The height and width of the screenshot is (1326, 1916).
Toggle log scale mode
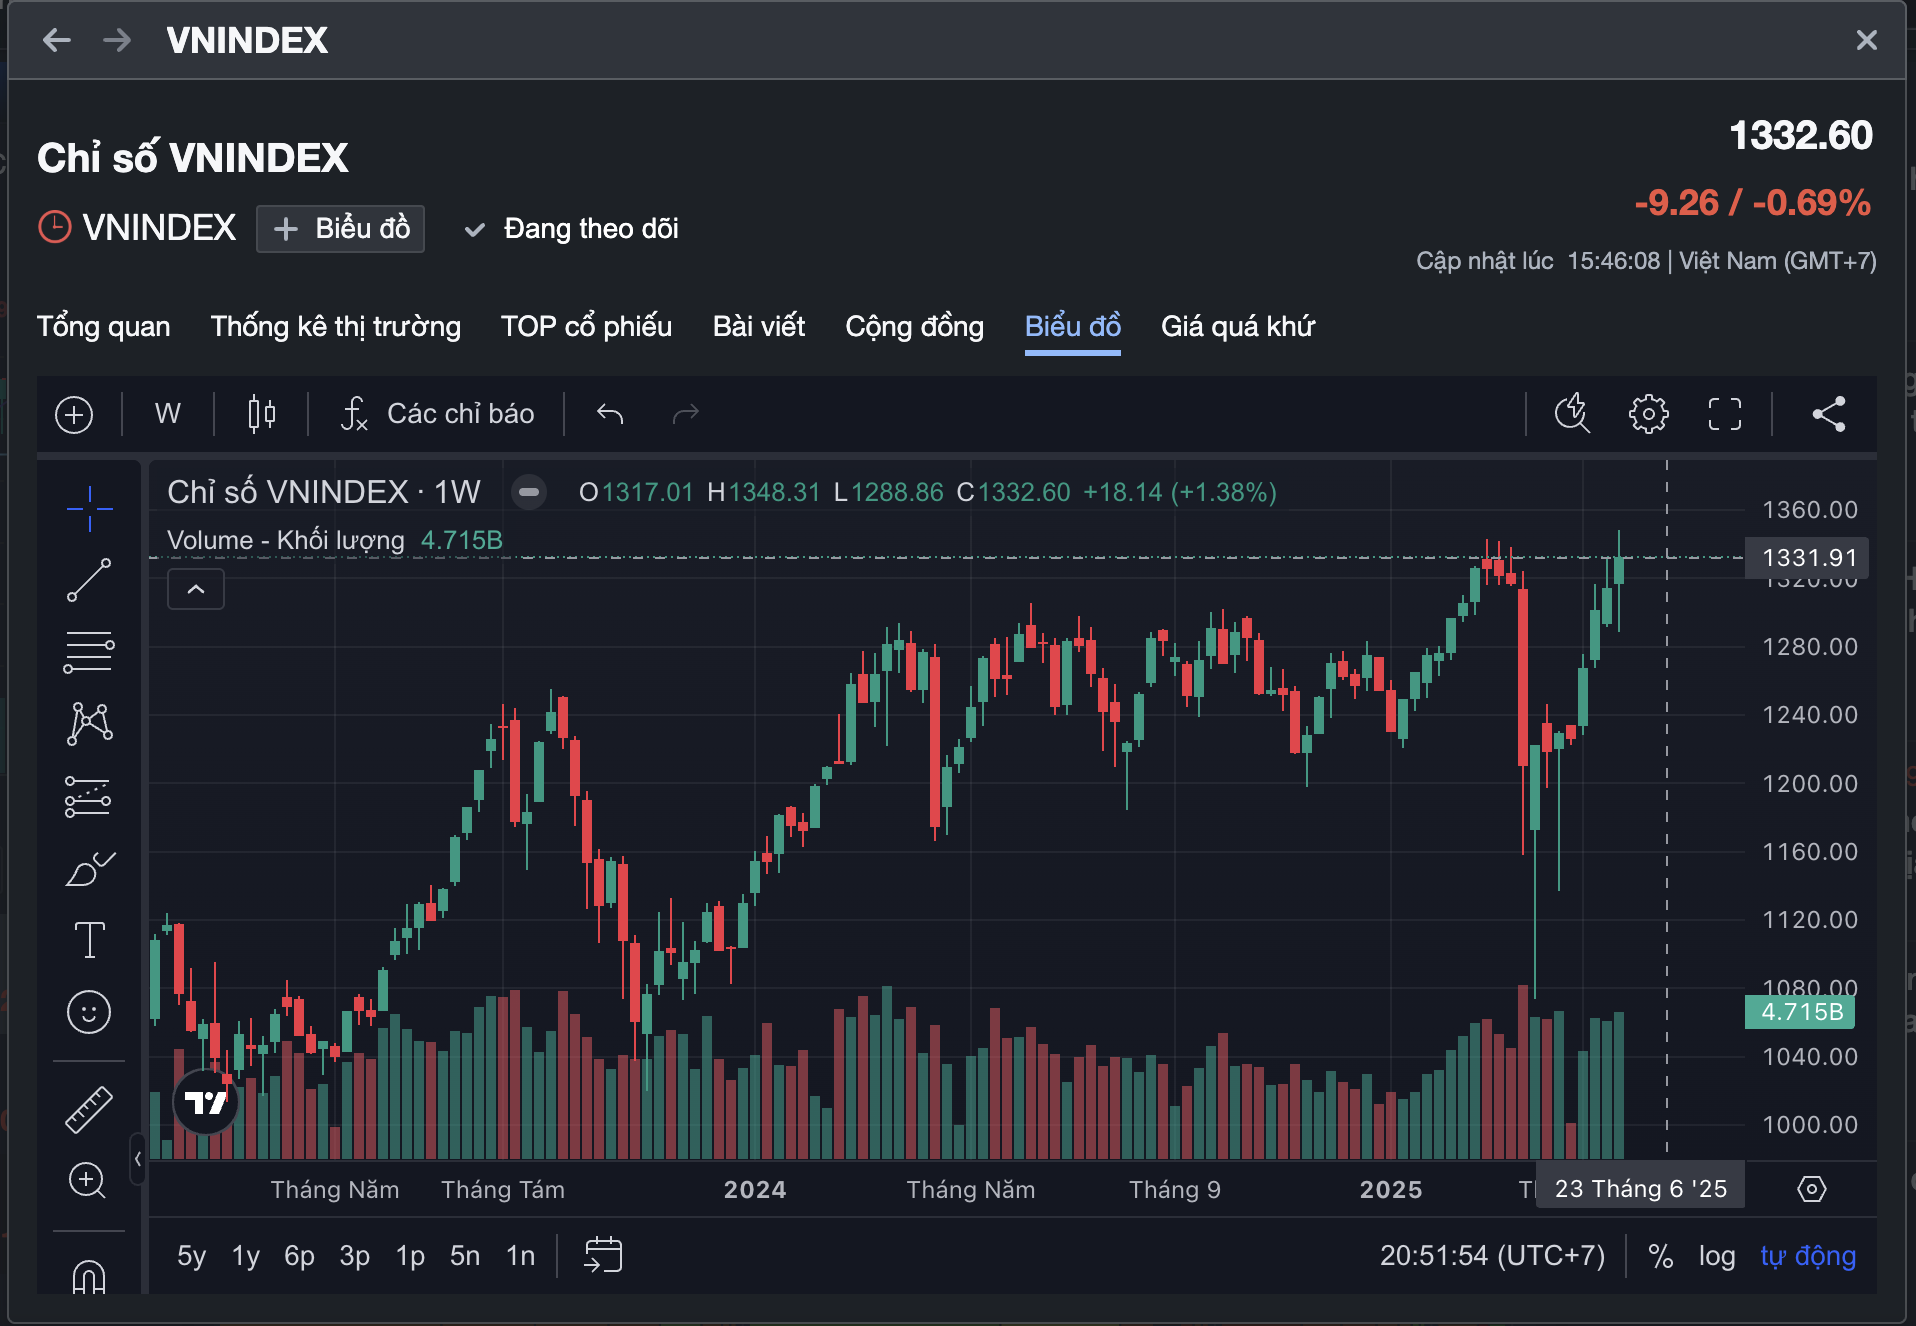[x=1716, y=1256]
